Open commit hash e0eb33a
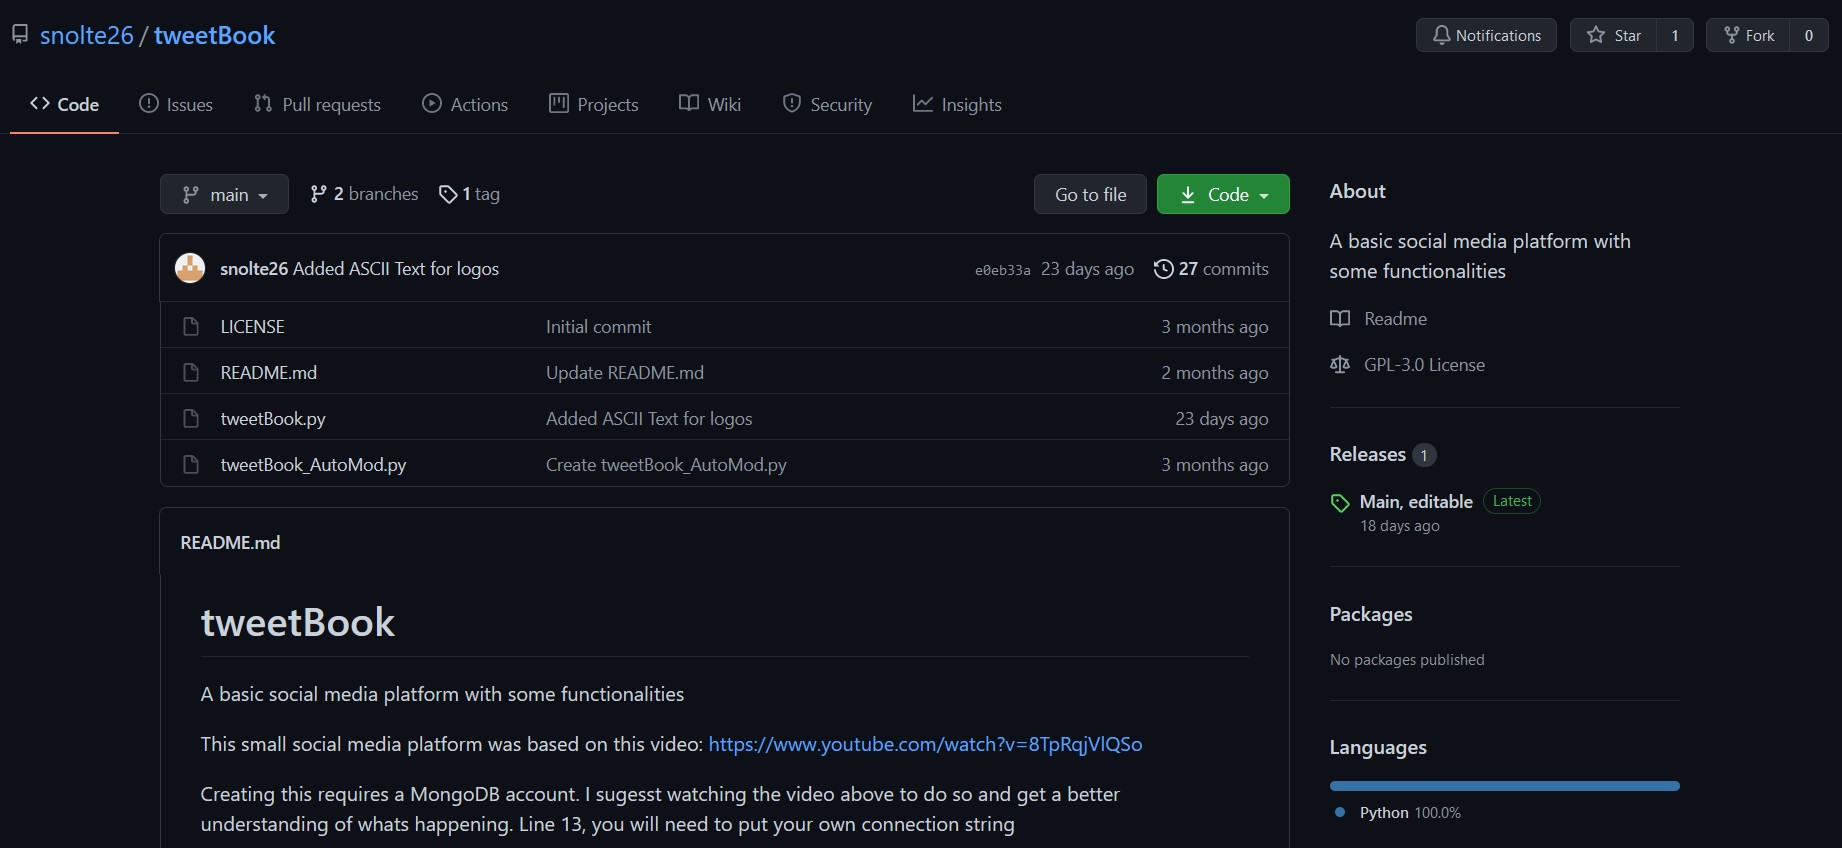 pos(1002,270)
